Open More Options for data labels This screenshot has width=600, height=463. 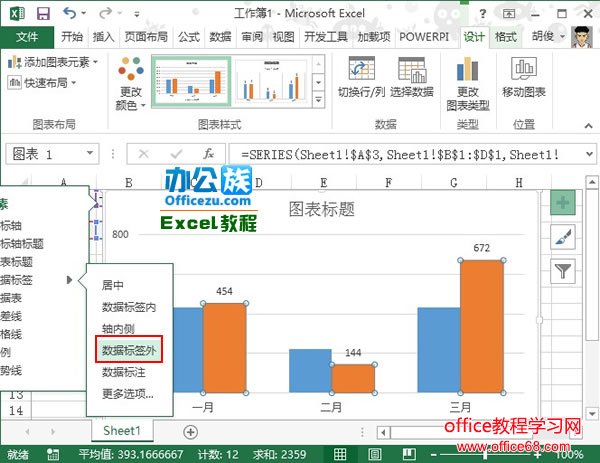[x=127, y=393]
